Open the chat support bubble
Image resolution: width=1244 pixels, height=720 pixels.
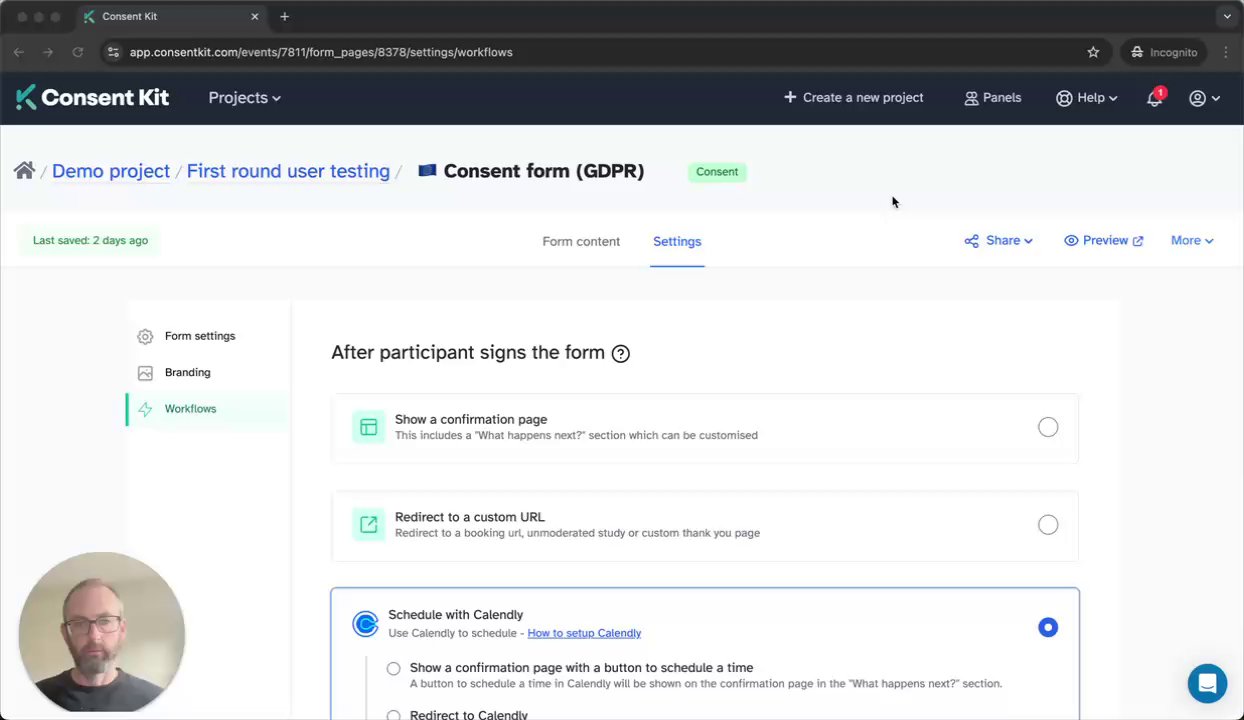(x=1207, y=684)
